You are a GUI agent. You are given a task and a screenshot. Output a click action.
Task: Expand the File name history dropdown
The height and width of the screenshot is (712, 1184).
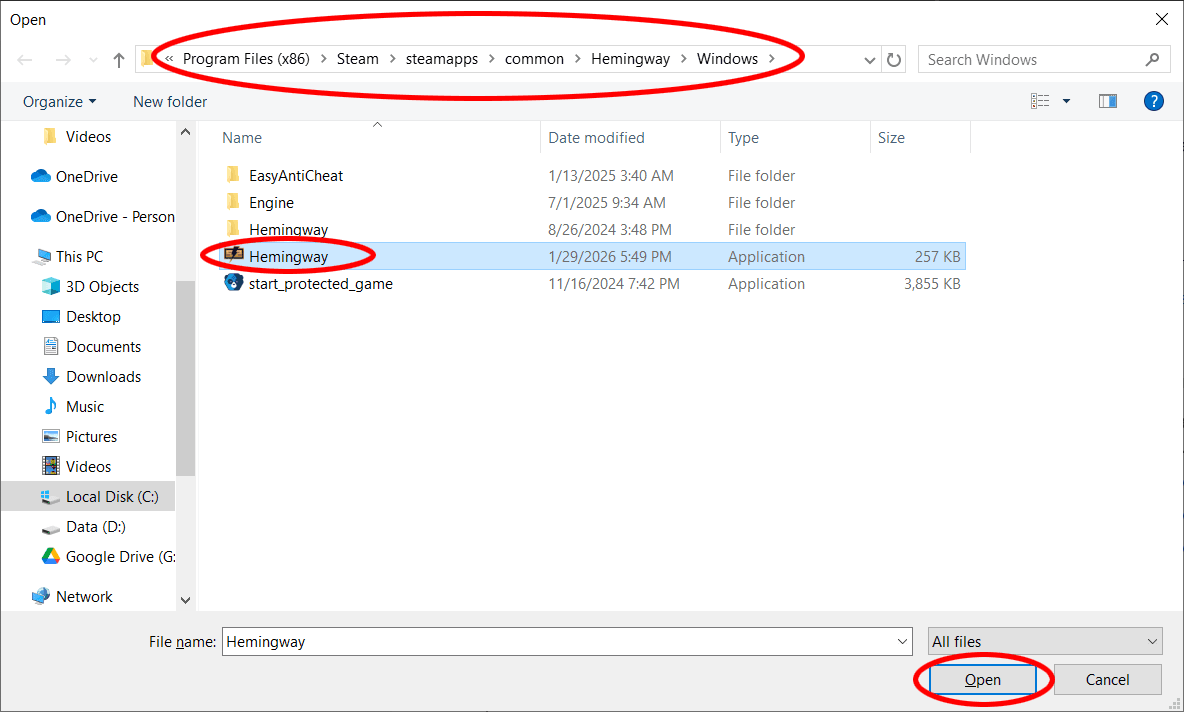(902, 642)
